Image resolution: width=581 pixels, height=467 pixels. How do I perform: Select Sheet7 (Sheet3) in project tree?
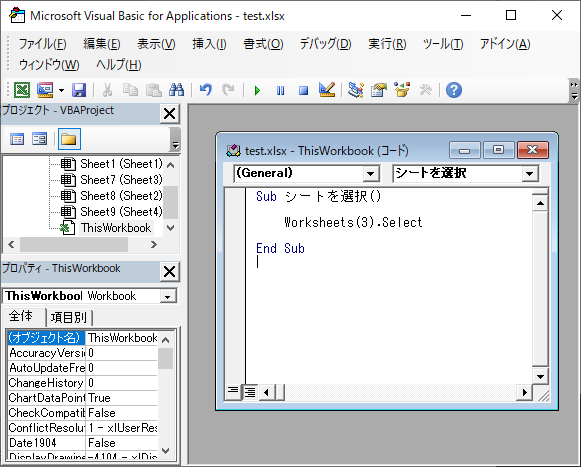tap(121, 180)
